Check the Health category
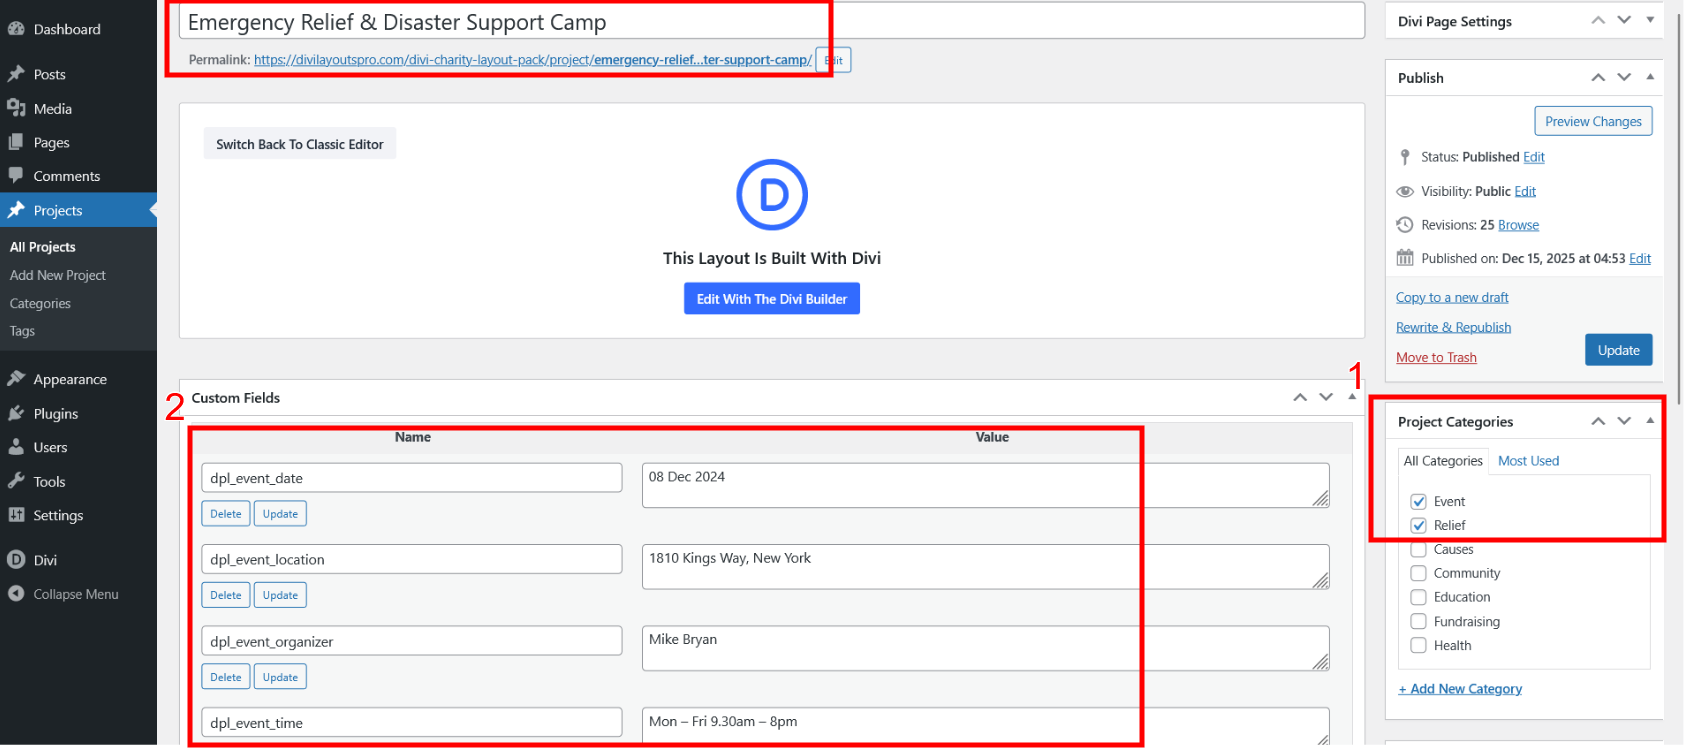This screenshot has height=750, width=1694. point(1418,645)
